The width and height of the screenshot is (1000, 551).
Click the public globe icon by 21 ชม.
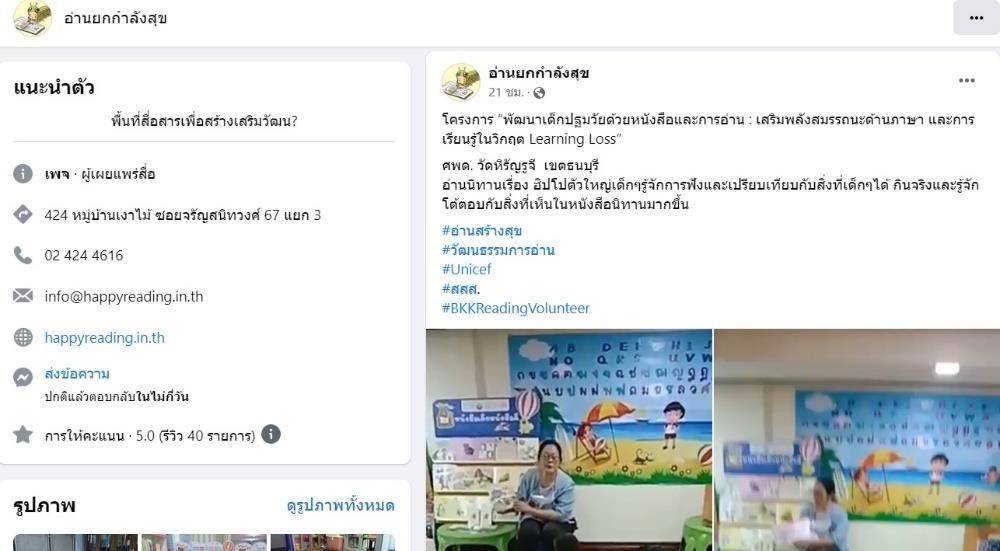[x=539, y=93]
